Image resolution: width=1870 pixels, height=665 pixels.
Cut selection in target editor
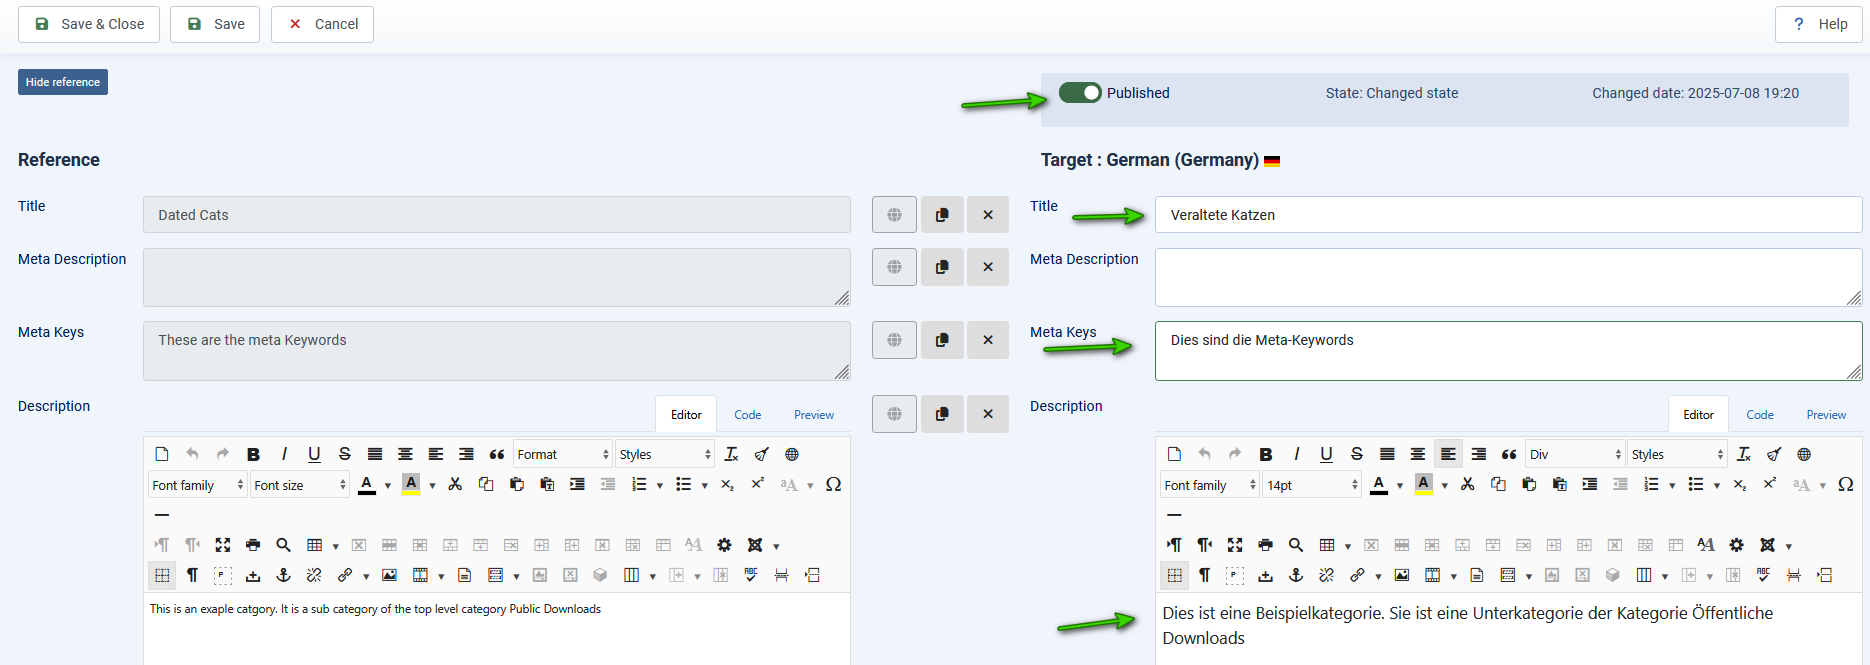[x=1467, y=485]
